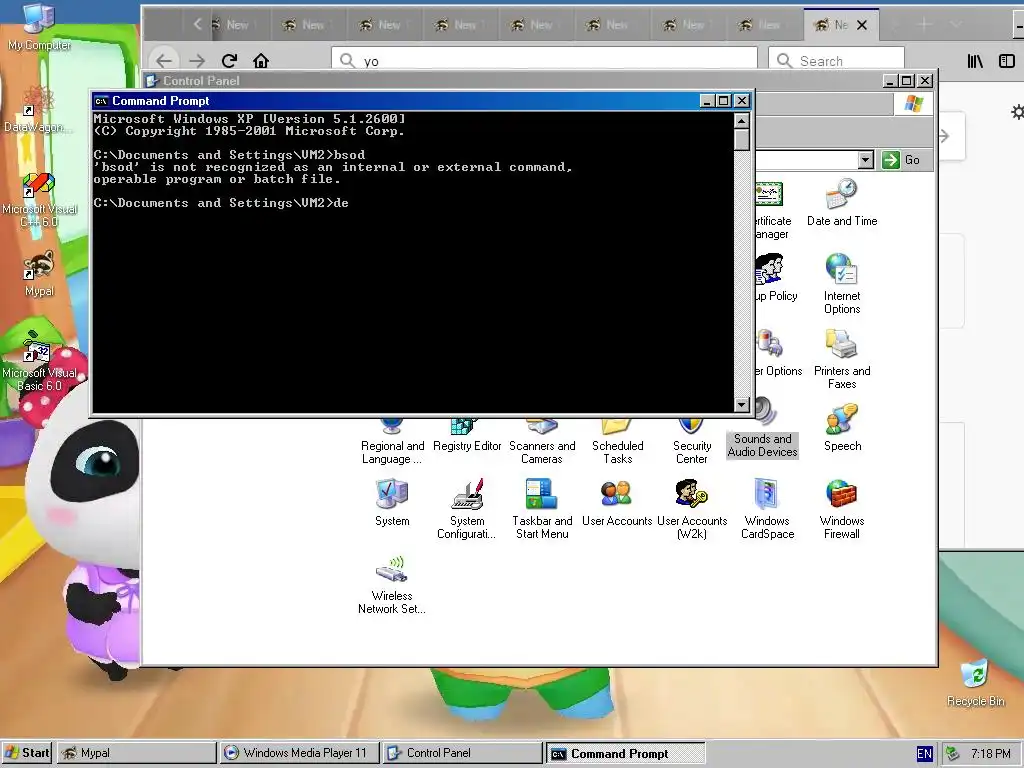Open Date and Time in Control Panel
1024x768 pixels.
click(842, 203)
